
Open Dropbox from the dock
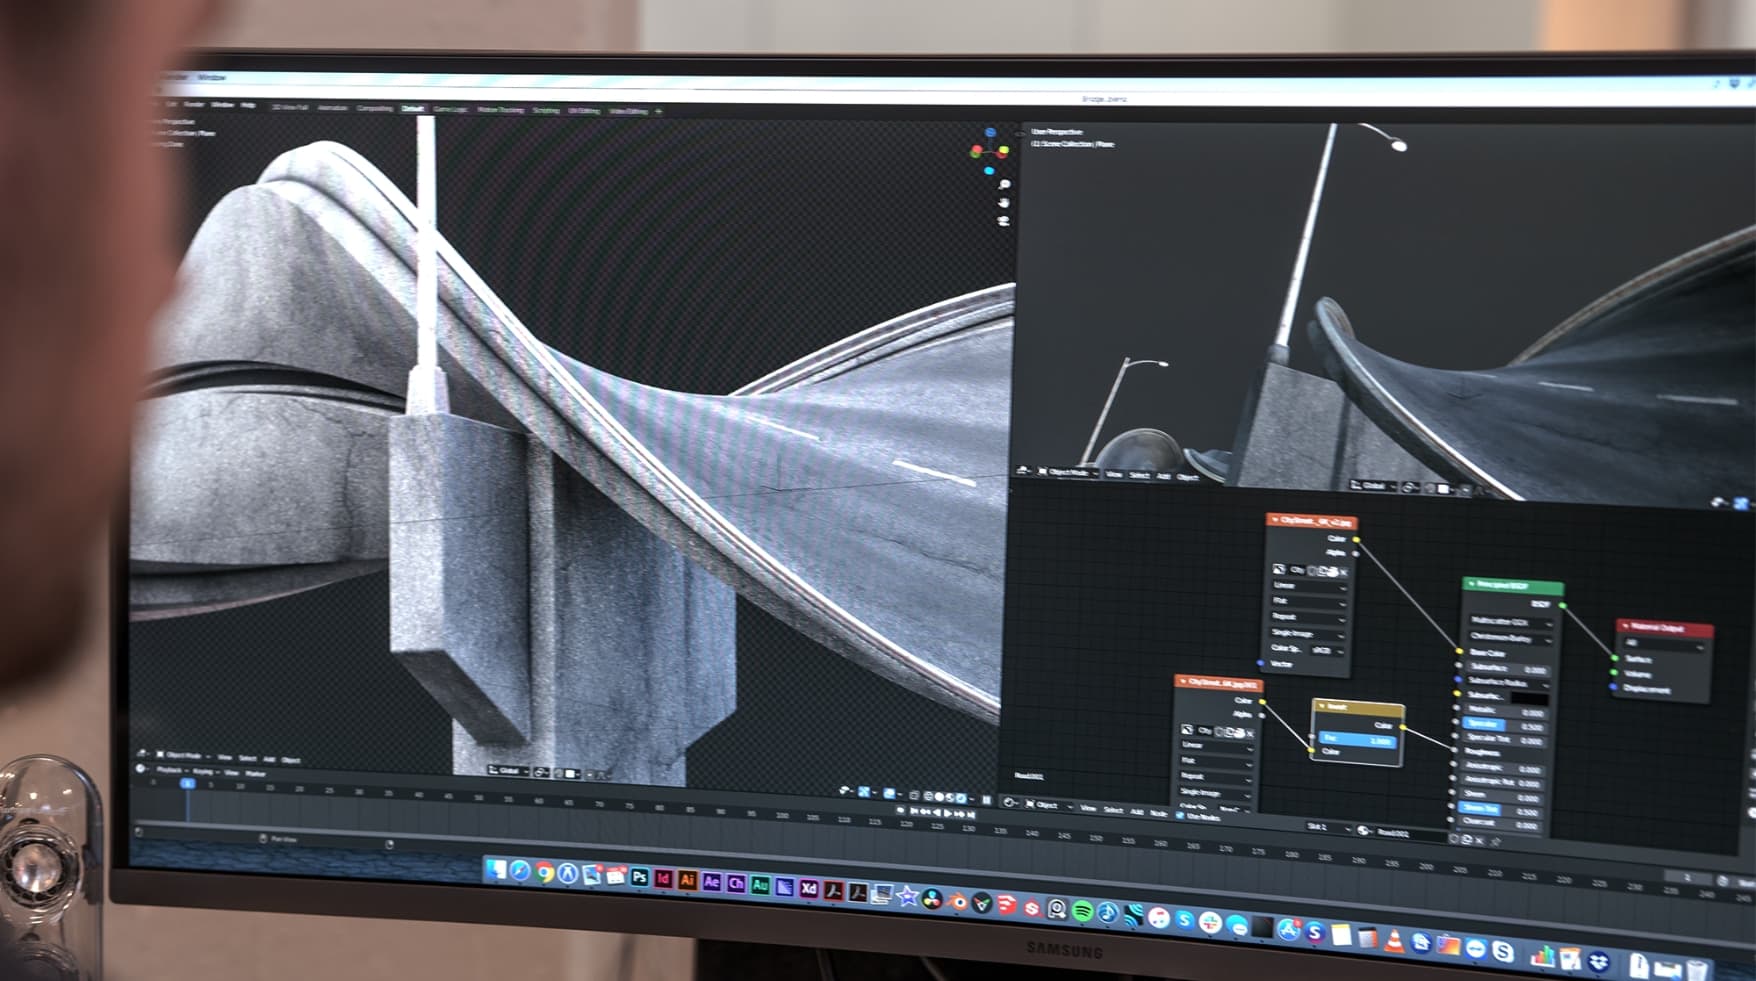pos(1598,961)
